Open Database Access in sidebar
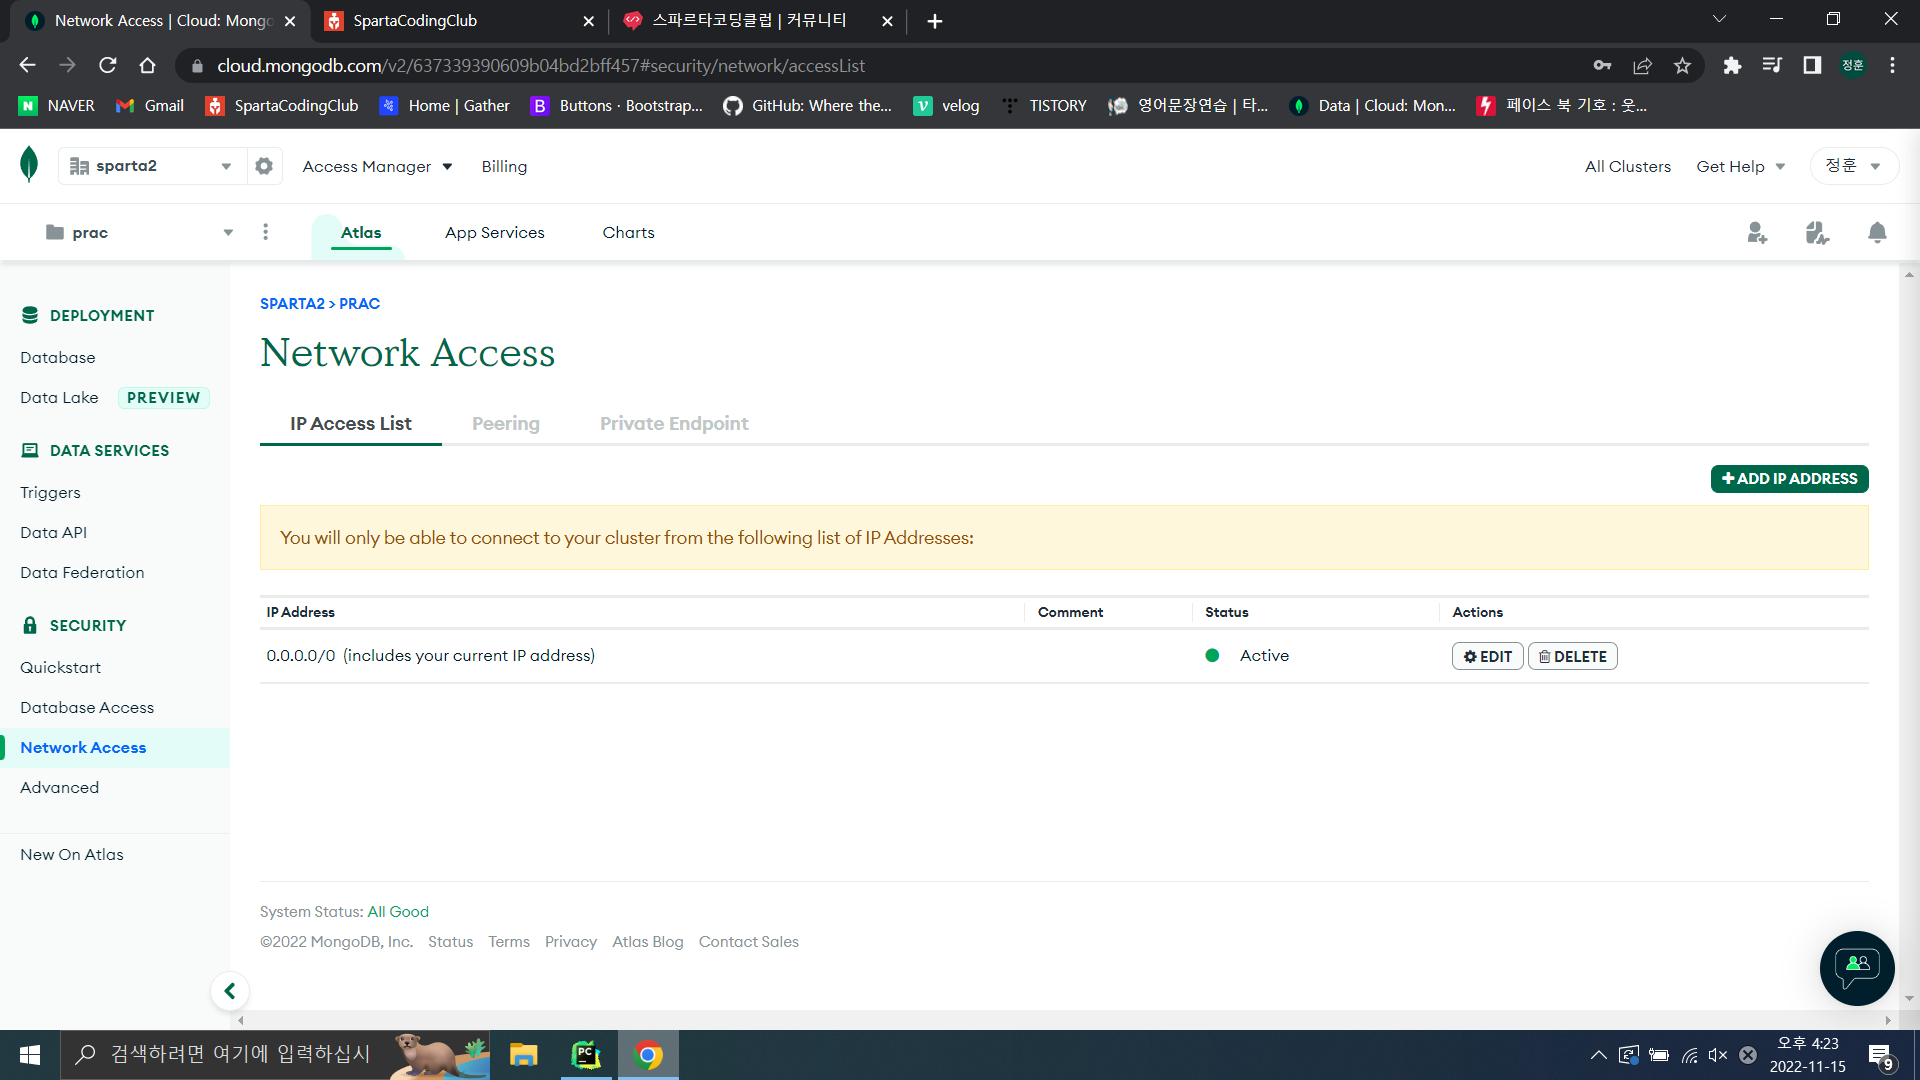This screenshot has width=1920, height=1080. coord(87,708)
